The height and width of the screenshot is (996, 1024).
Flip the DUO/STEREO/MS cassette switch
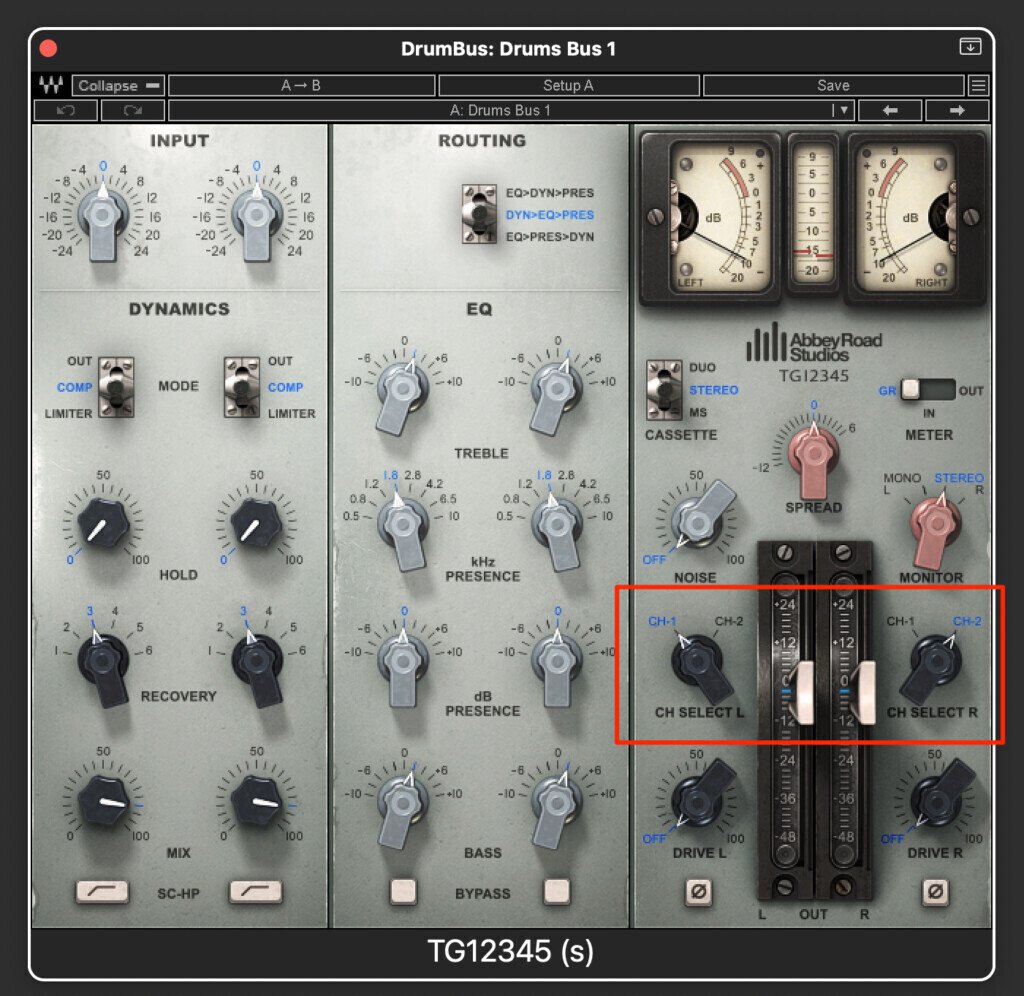click(664, 389)
